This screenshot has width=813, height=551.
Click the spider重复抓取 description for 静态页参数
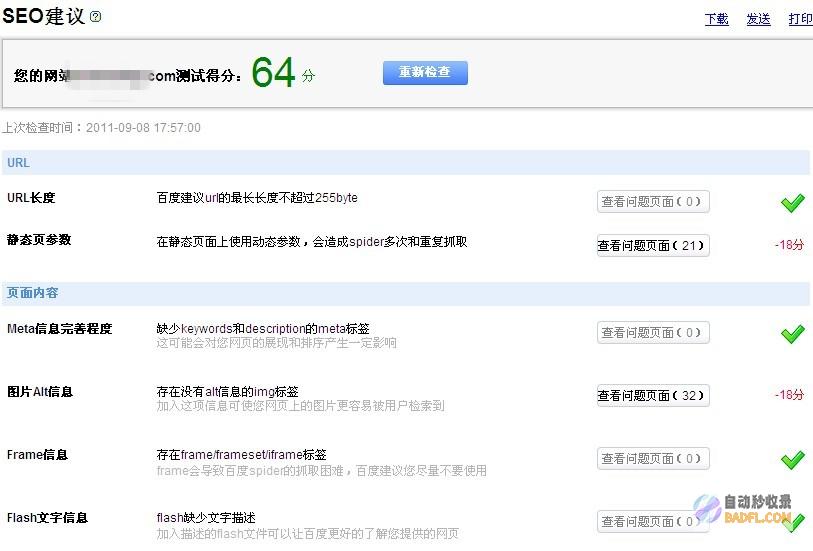click(x=312, y=242)
